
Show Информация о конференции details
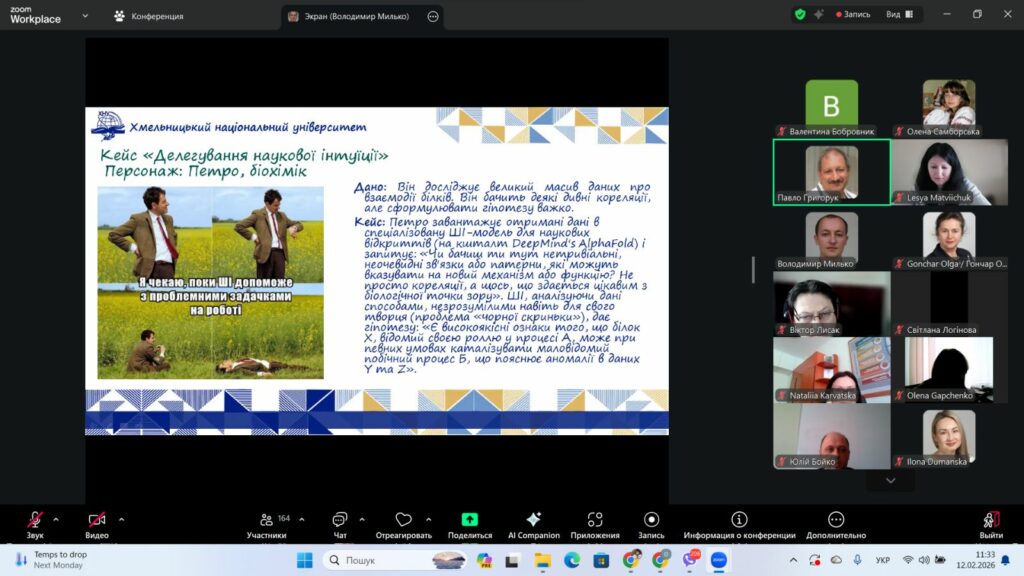coord(739,525)
